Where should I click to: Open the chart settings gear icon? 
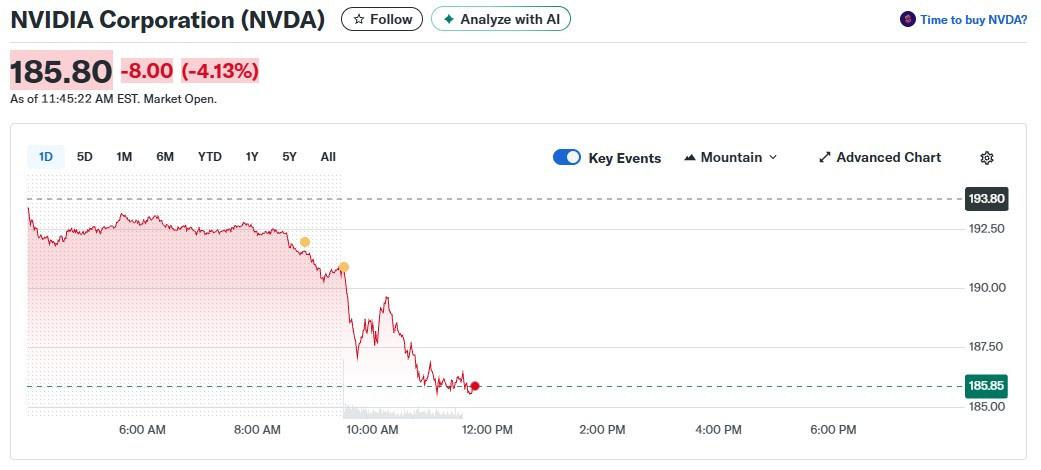click(x=987, y=158)
